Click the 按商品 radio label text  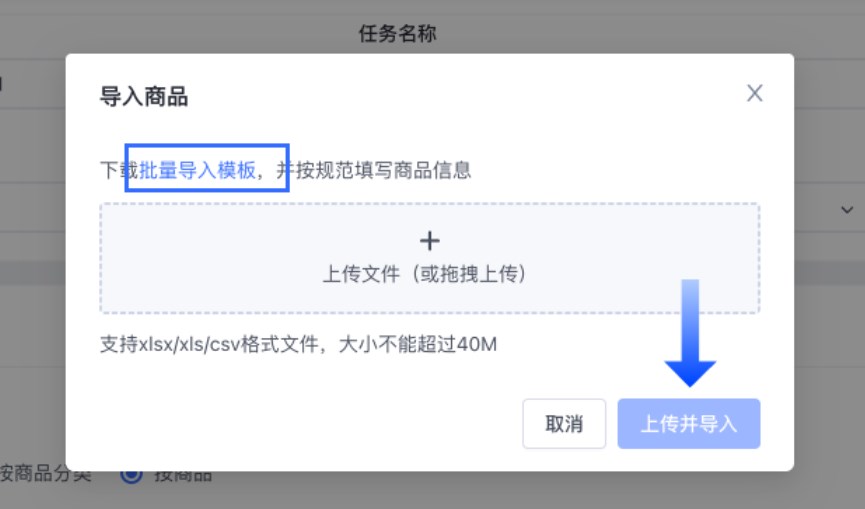[181, 476]
